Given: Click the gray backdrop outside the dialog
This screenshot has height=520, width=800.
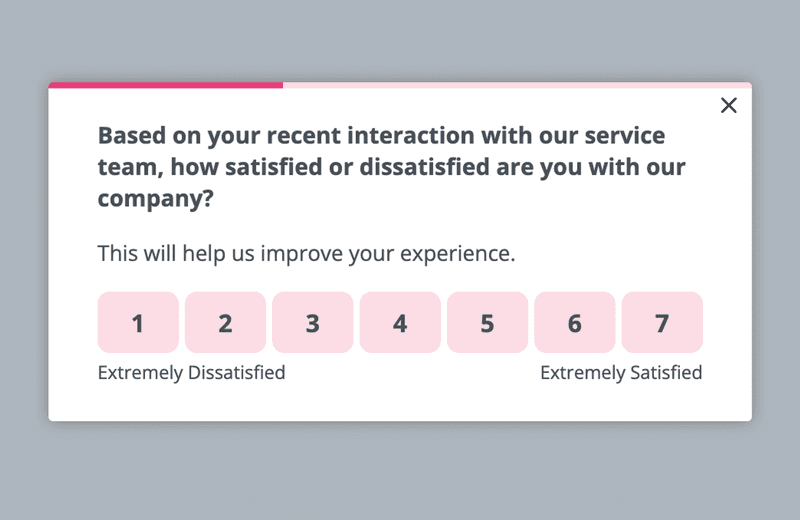Looking at the screenshot, I should click(400, 470).
